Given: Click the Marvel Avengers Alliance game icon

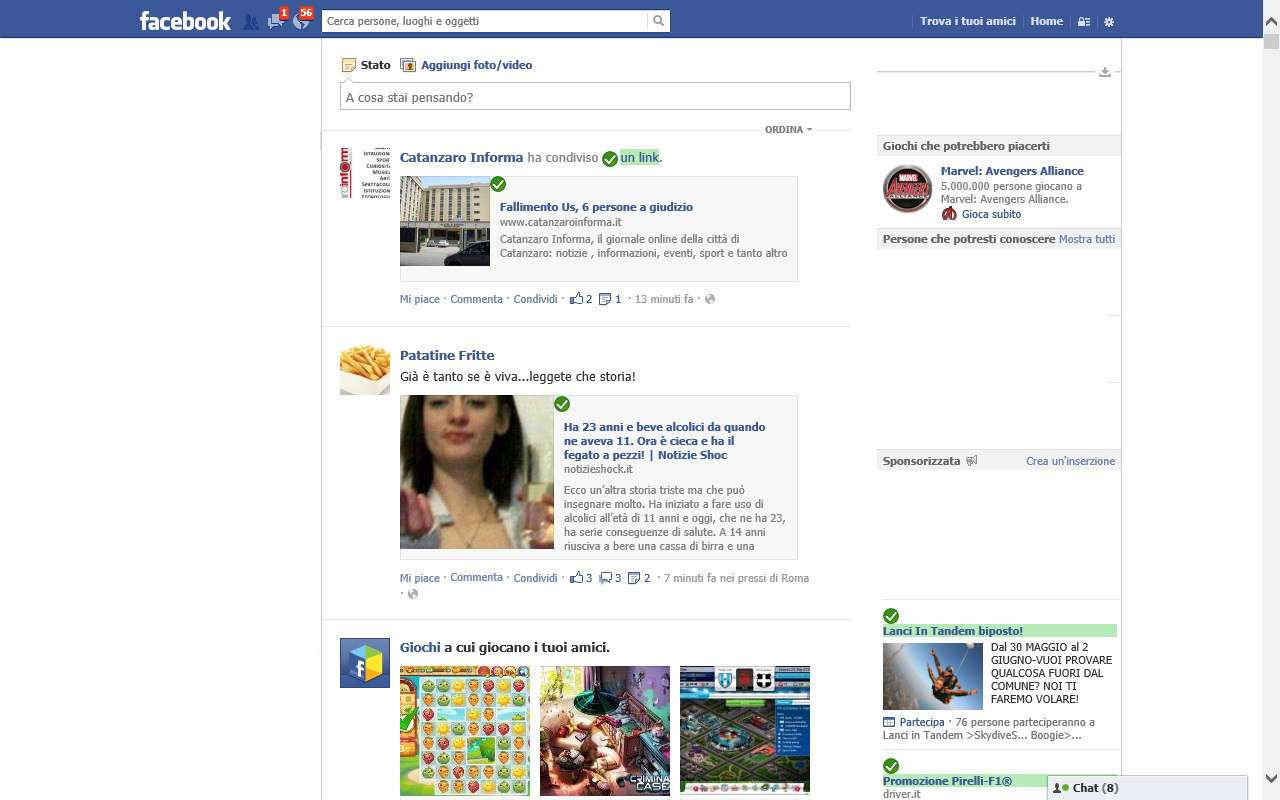Looking at the screenshot, I should tap(907, 189).
